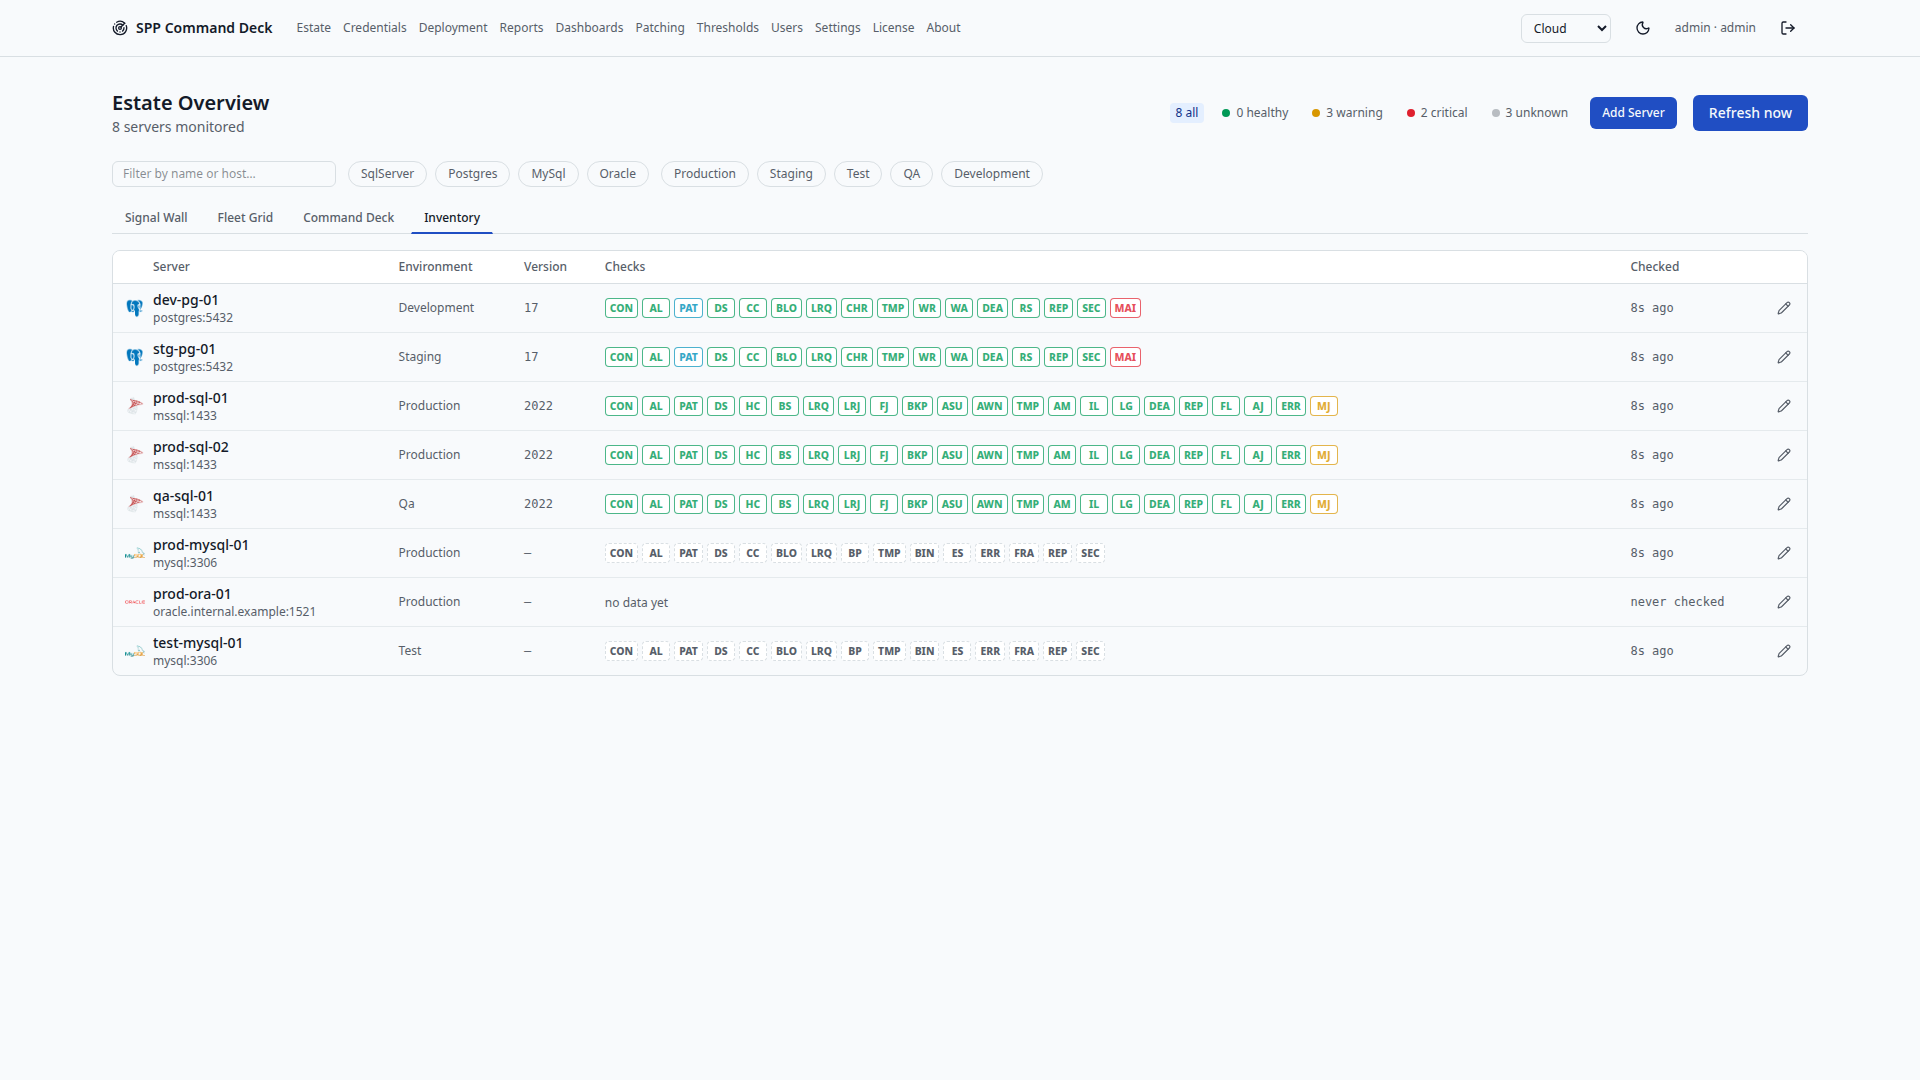Filter by 8 all status
The image size is (1920, 1080).
click(x=1186, y=113)
